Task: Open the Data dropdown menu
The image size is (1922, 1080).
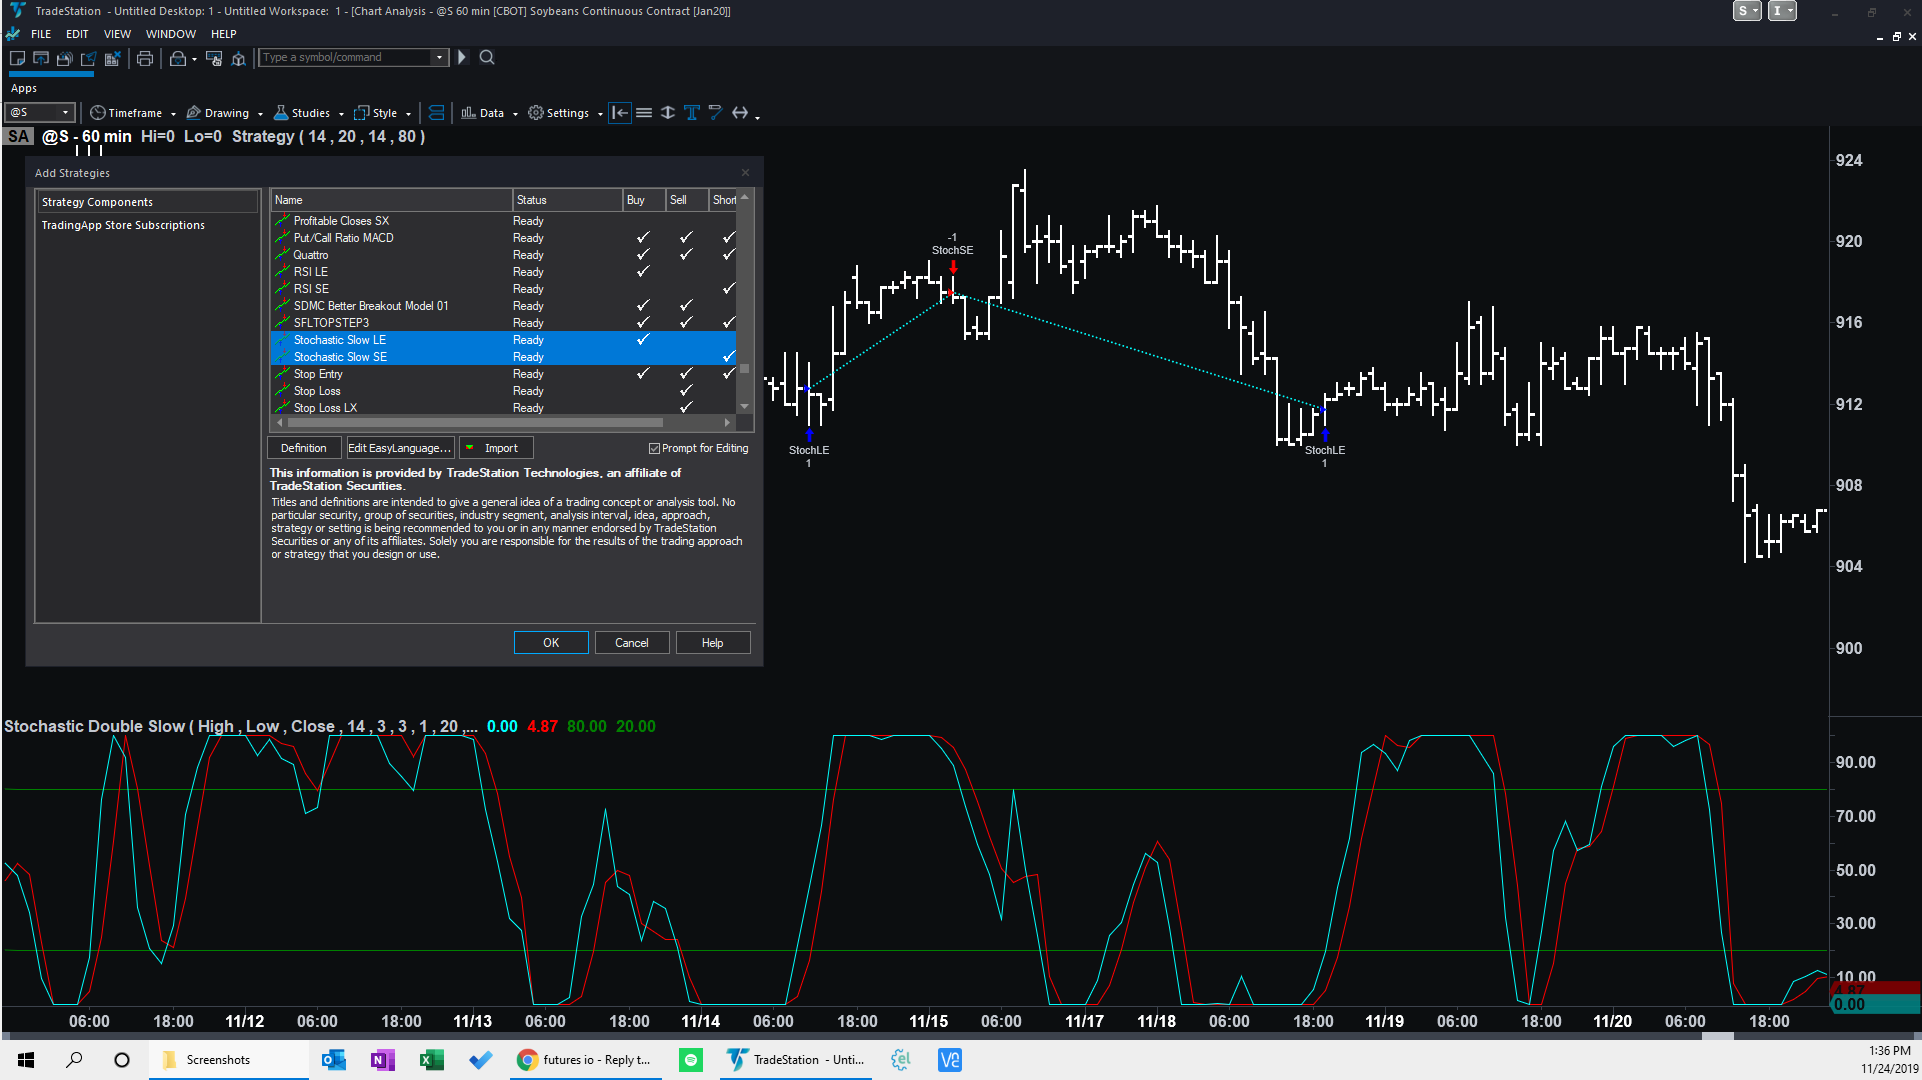Action: click(x=490, y=113)
